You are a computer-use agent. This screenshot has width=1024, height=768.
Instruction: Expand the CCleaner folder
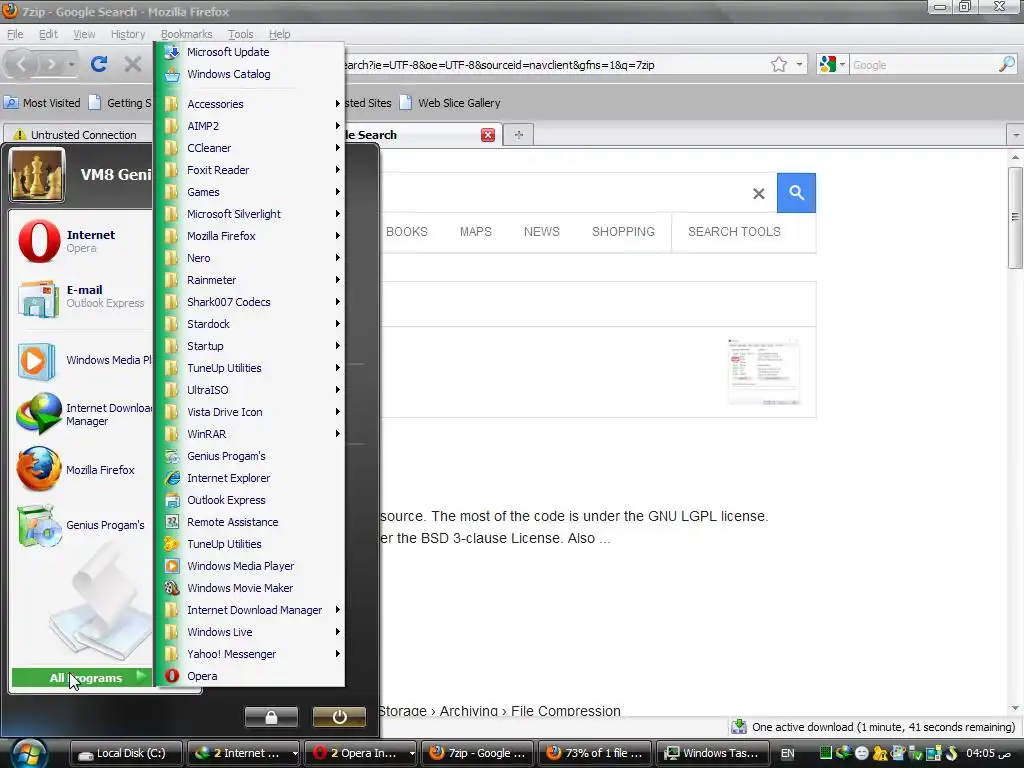click(249, 148)
